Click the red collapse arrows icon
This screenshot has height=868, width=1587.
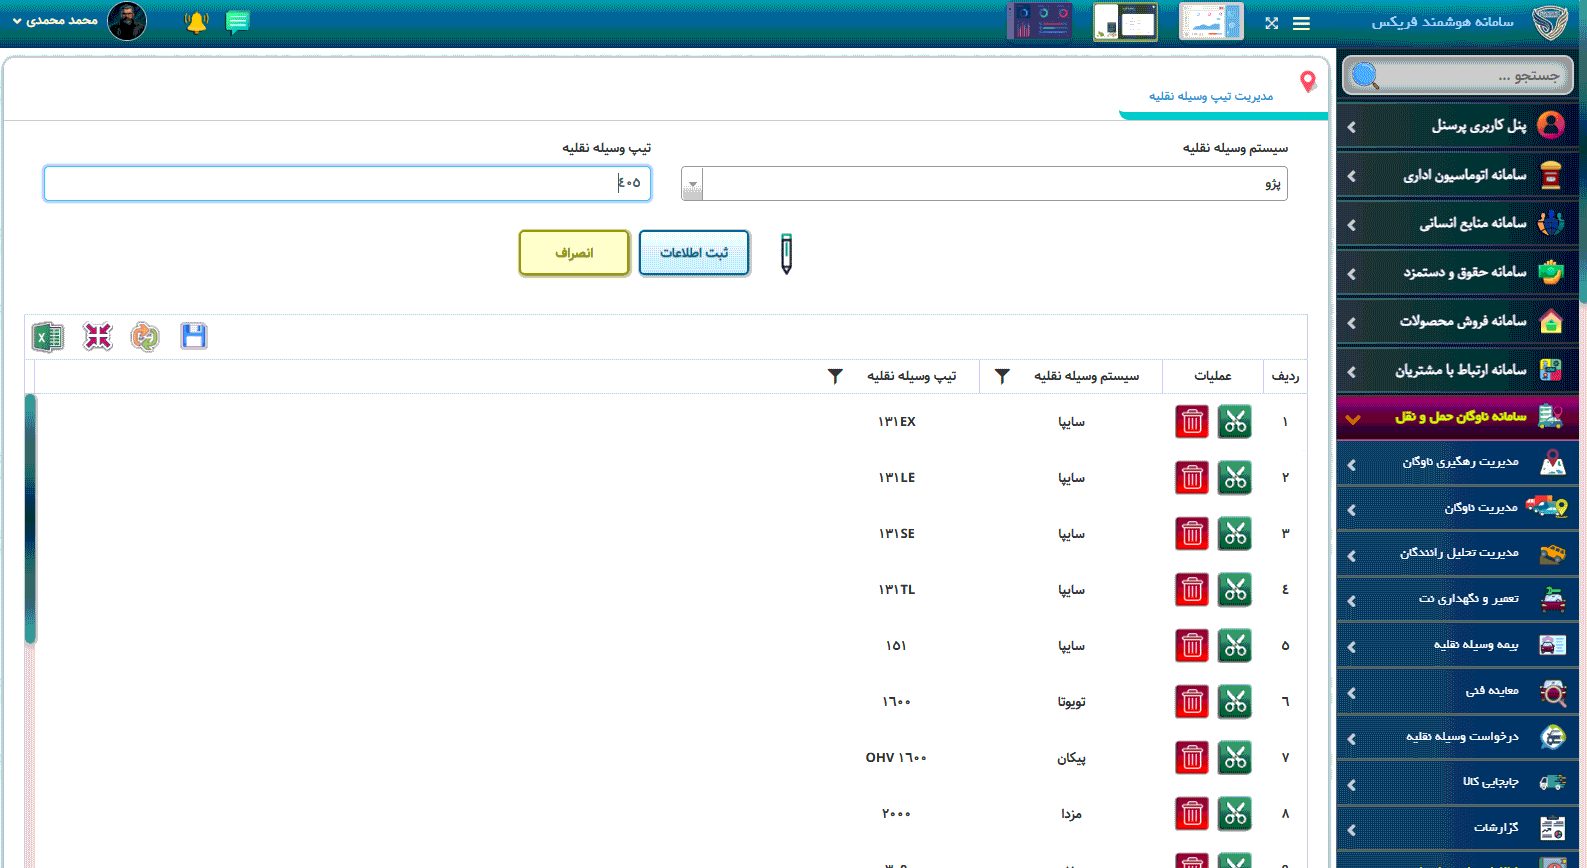point(97,337)
